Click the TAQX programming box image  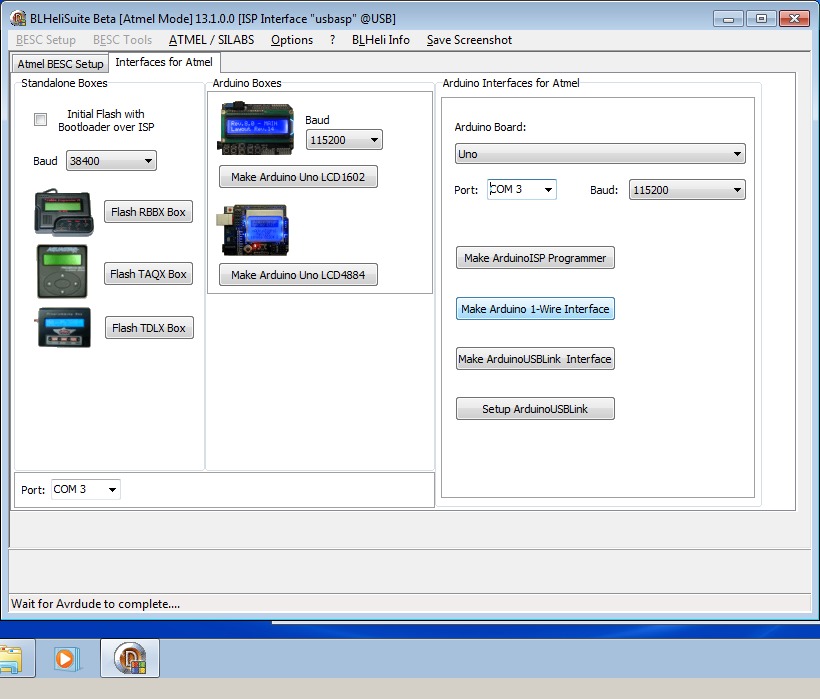(62, 271)
